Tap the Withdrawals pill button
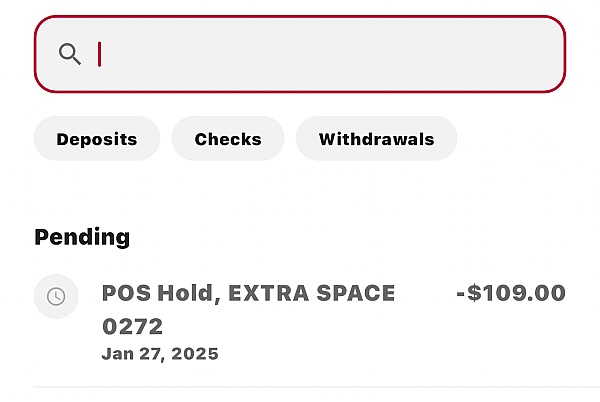 (376, 138)
